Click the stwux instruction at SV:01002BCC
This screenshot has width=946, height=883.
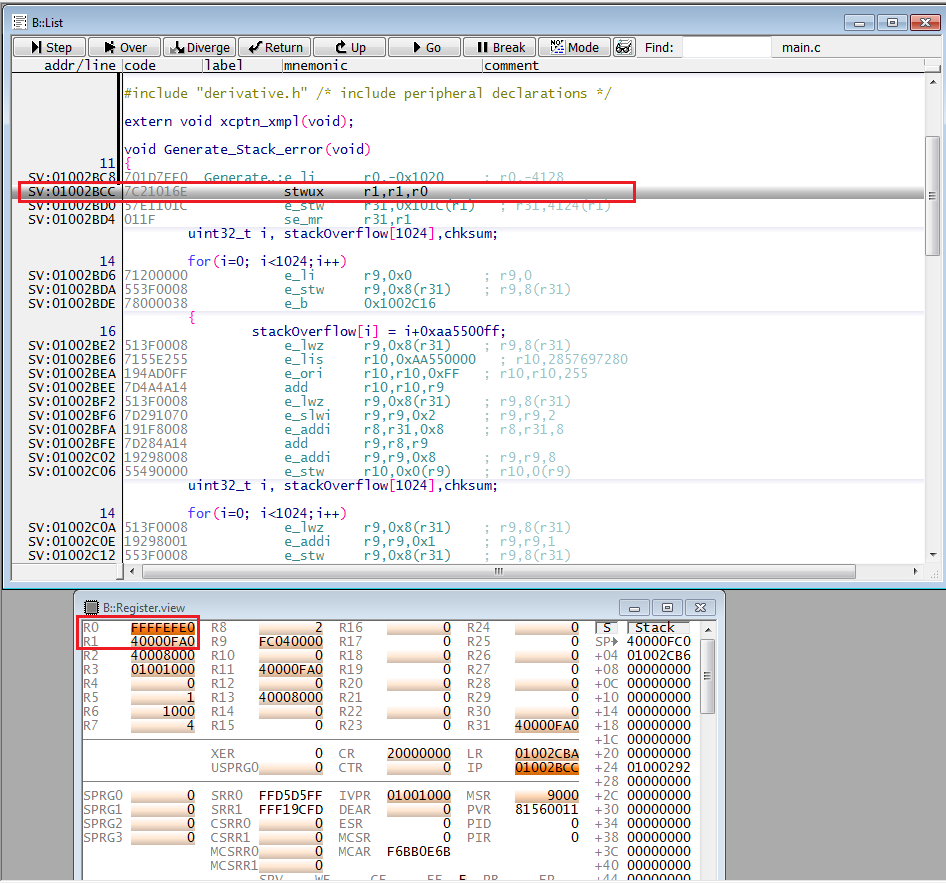pyautogui.click(x=468, y=192)
